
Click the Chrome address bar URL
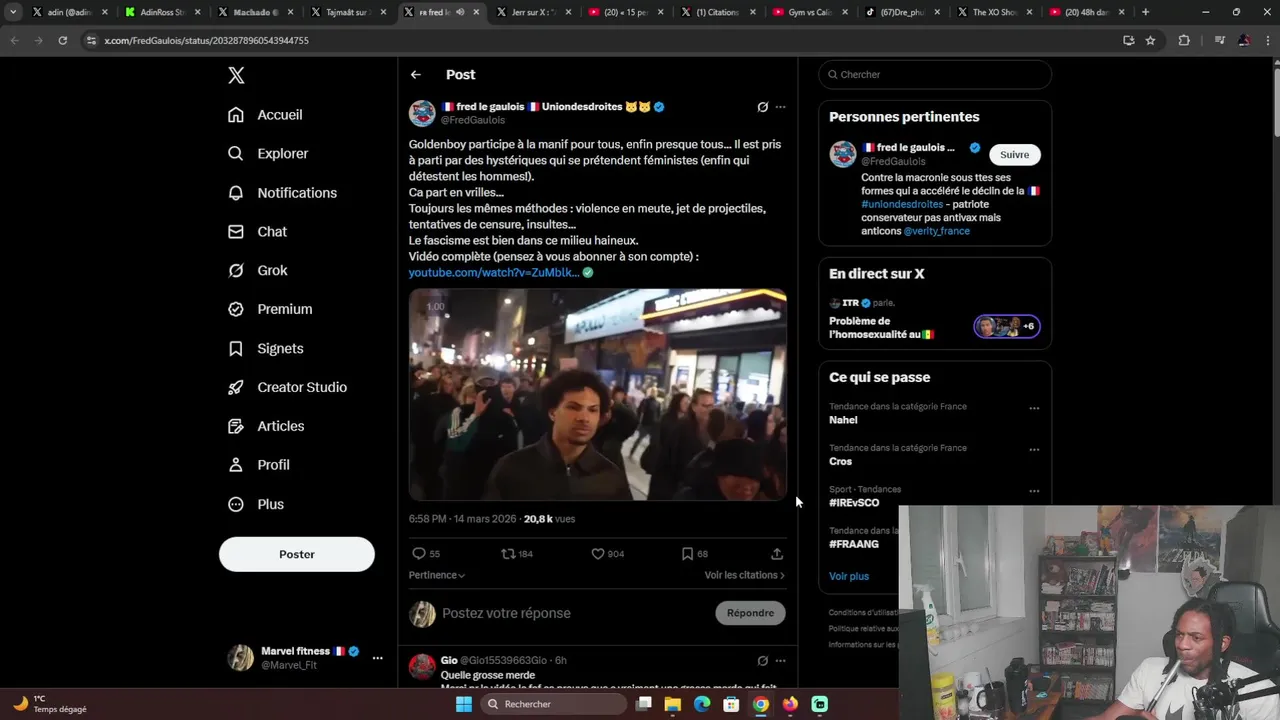206,40
